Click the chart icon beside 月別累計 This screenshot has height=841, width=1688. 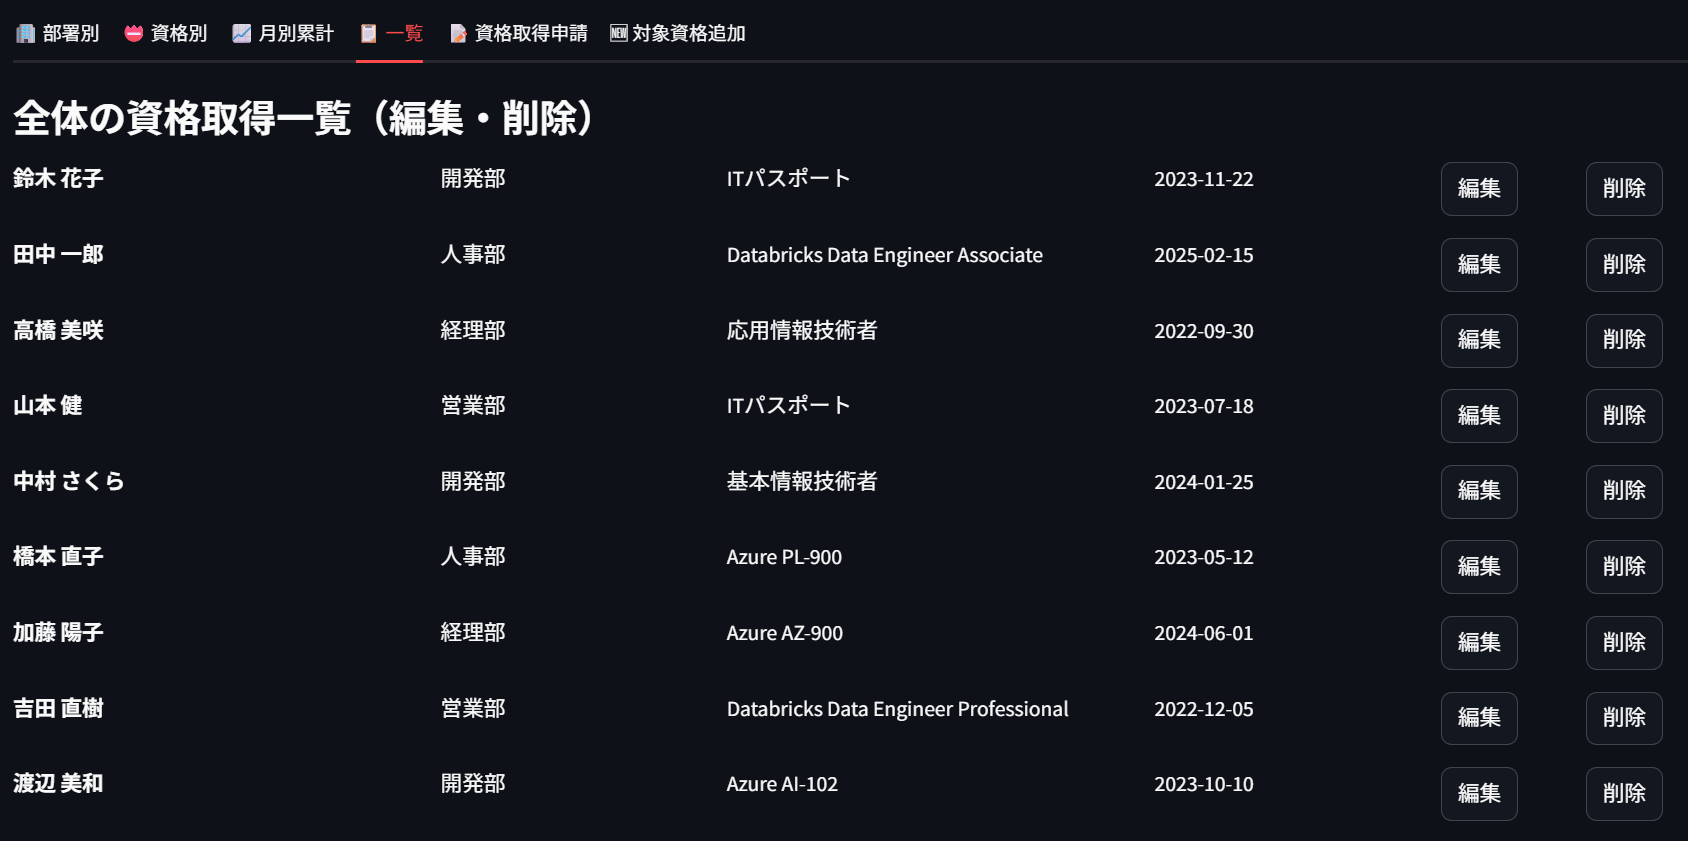242,33
